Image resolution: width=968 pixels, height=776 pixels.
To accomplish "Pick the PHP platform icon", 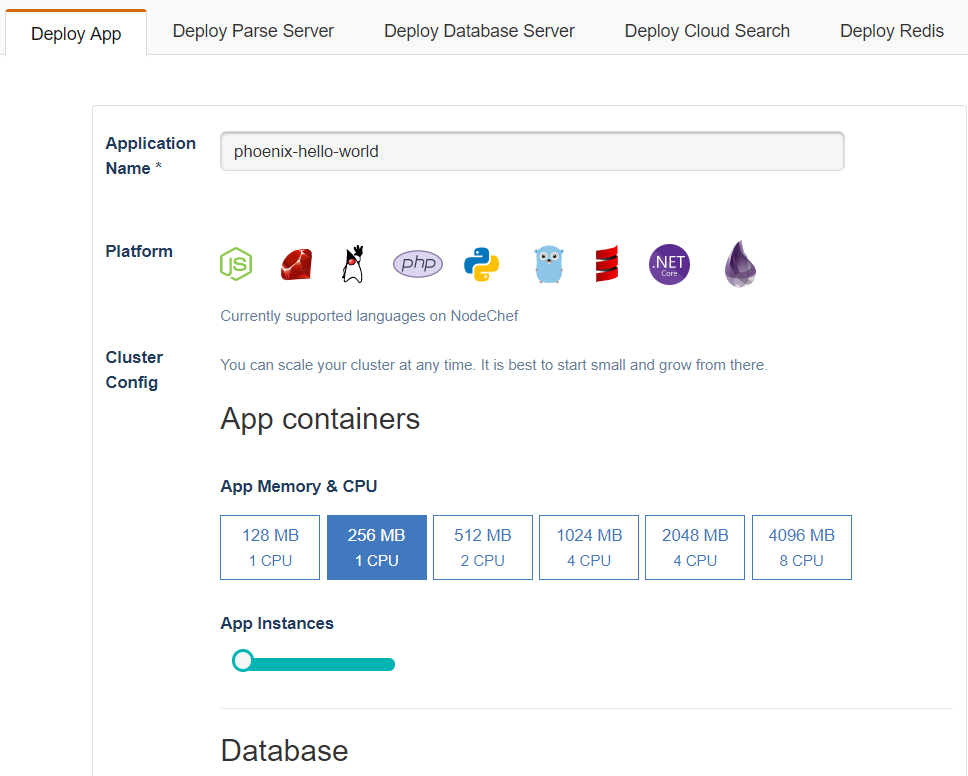I will click(418, 264).
